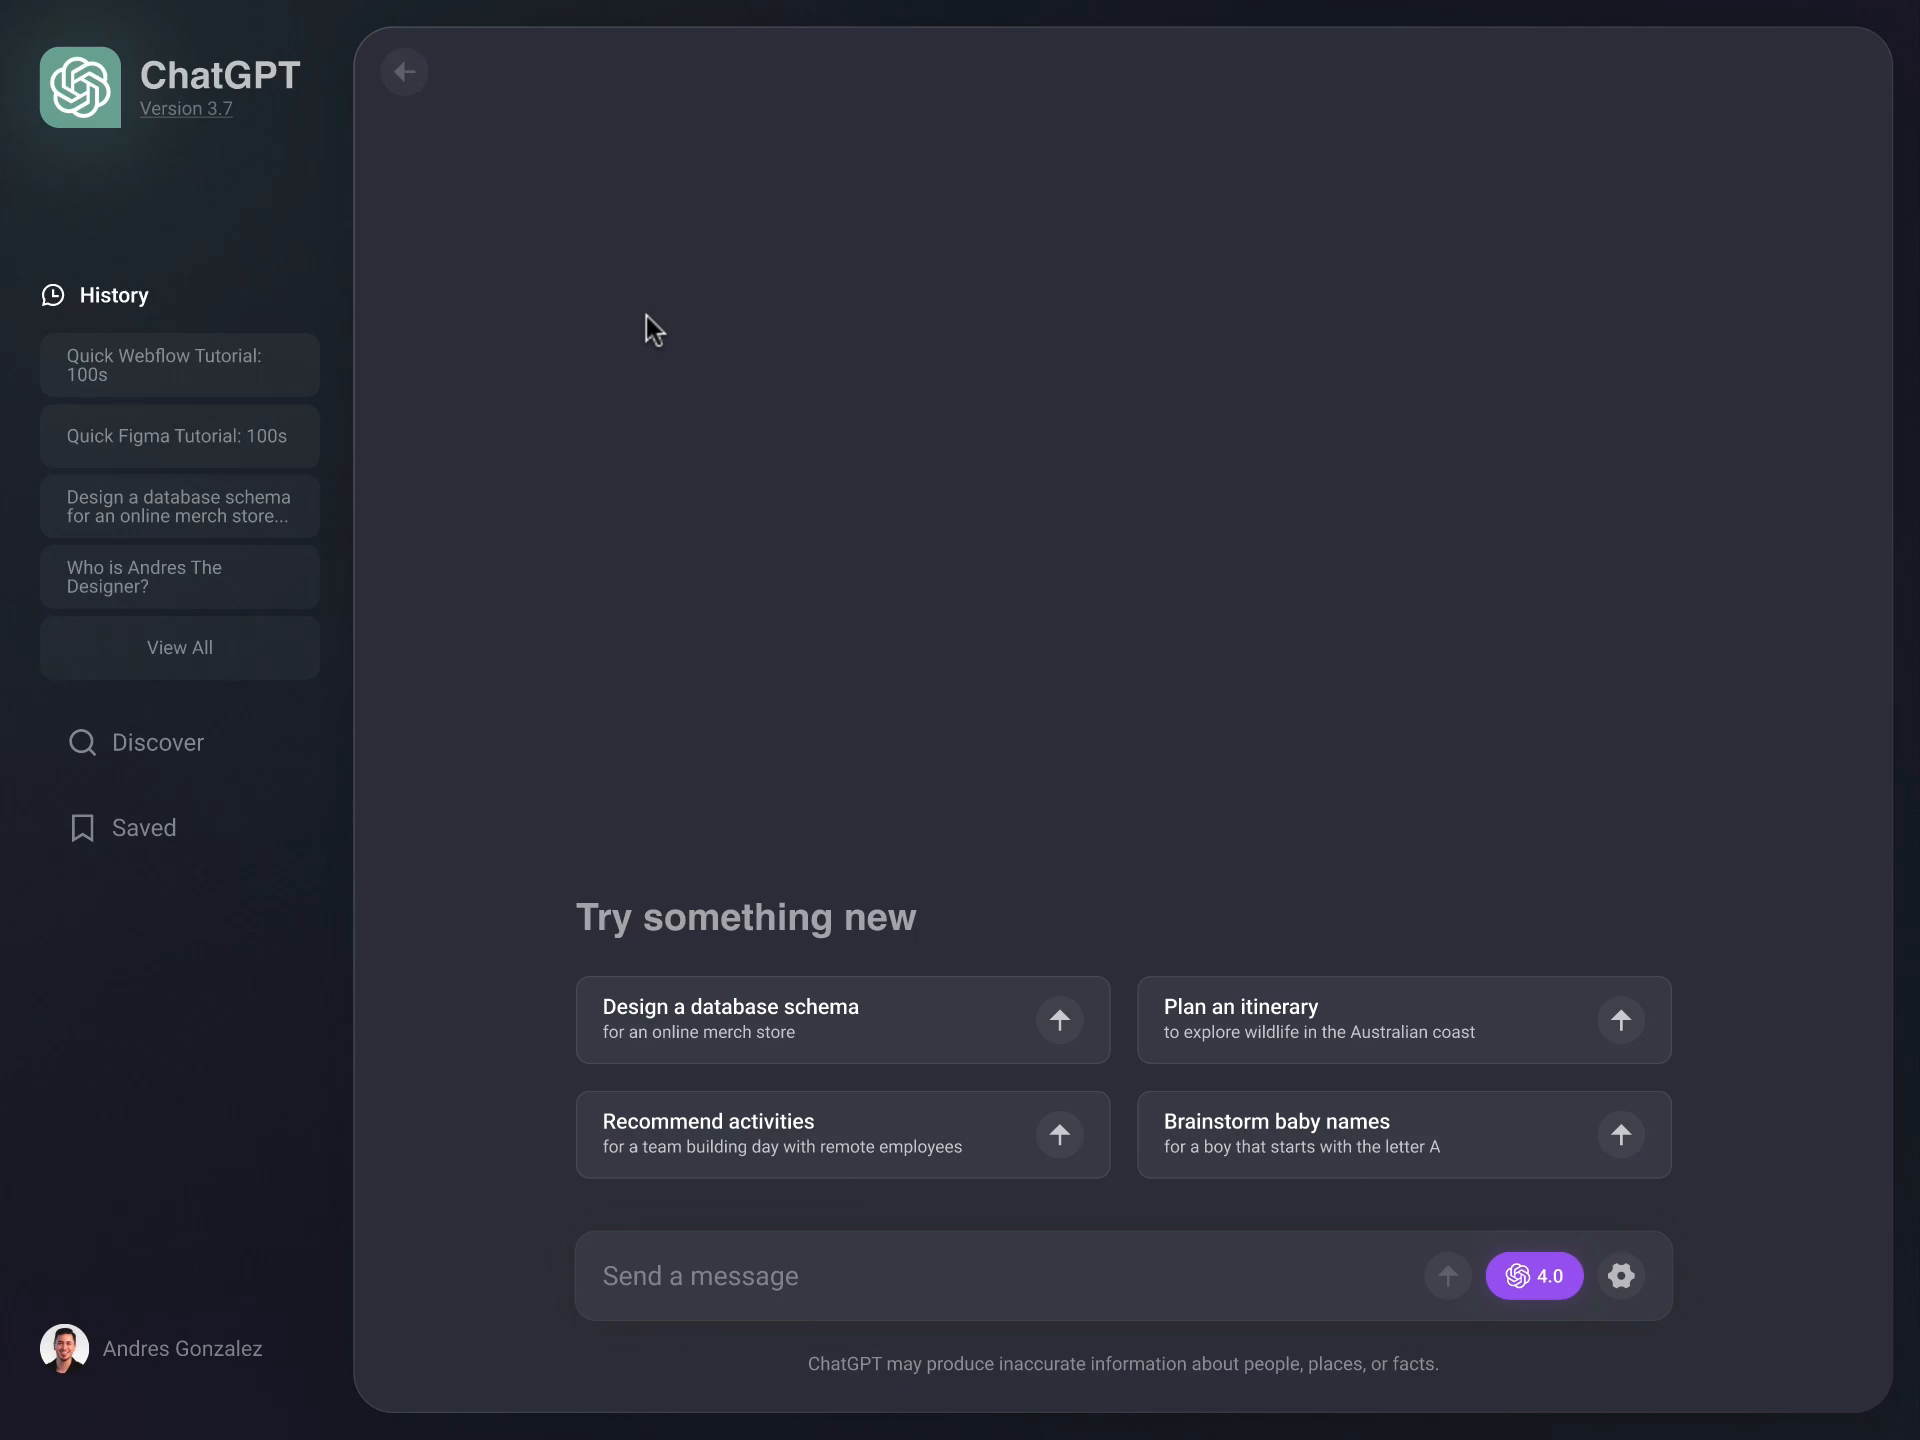Switch model with purple 4.0 pill

click(1534, 1276)
